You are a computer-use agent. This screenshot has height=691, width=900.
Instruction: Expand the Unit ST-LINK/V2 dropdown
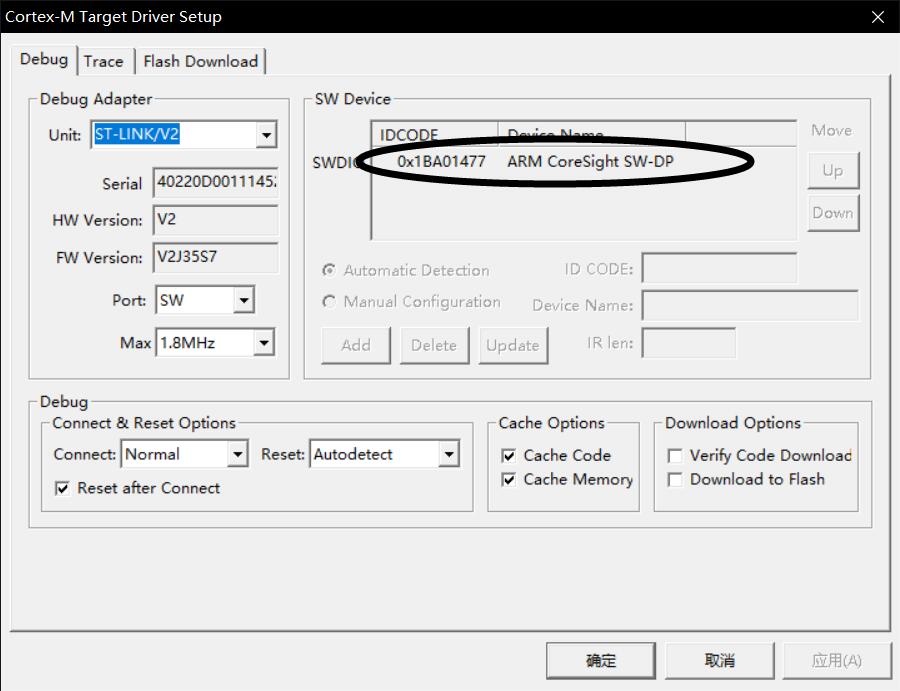point(266,135)
